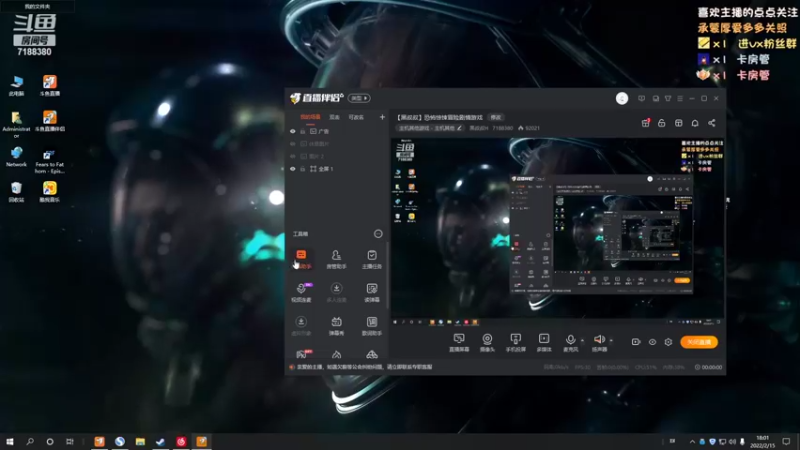Open the record video camcorder icon
800x450 pixels.
pos(636,342)
